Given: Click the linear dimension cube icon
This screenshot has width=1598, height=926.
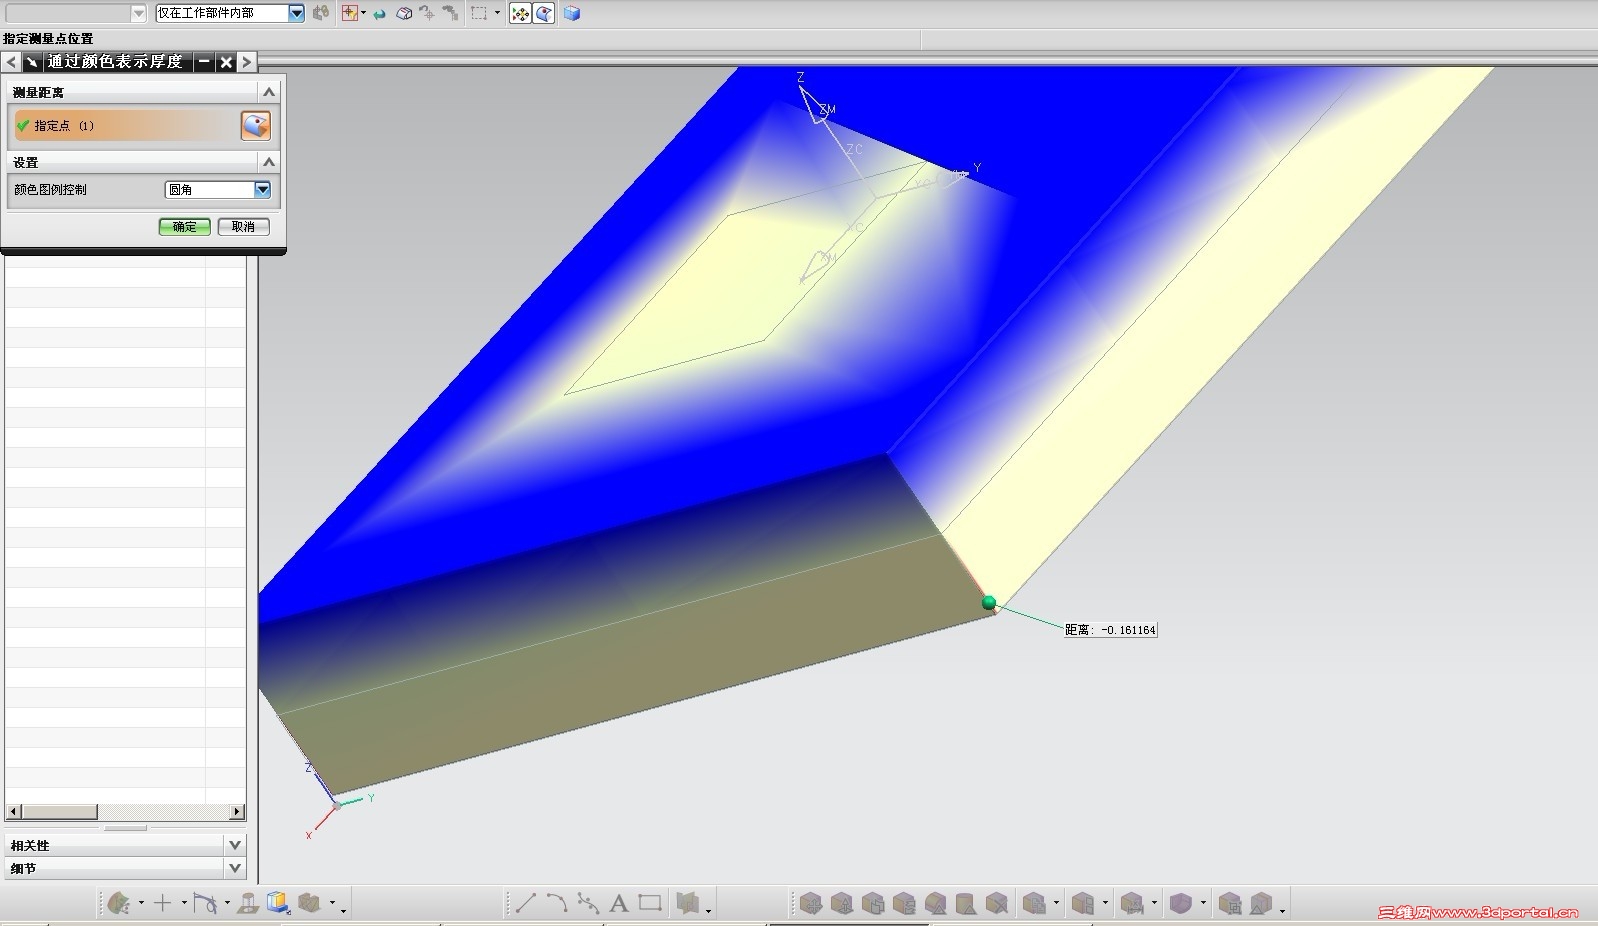Looking at the screenshot, I should (x=1132, y=904).
